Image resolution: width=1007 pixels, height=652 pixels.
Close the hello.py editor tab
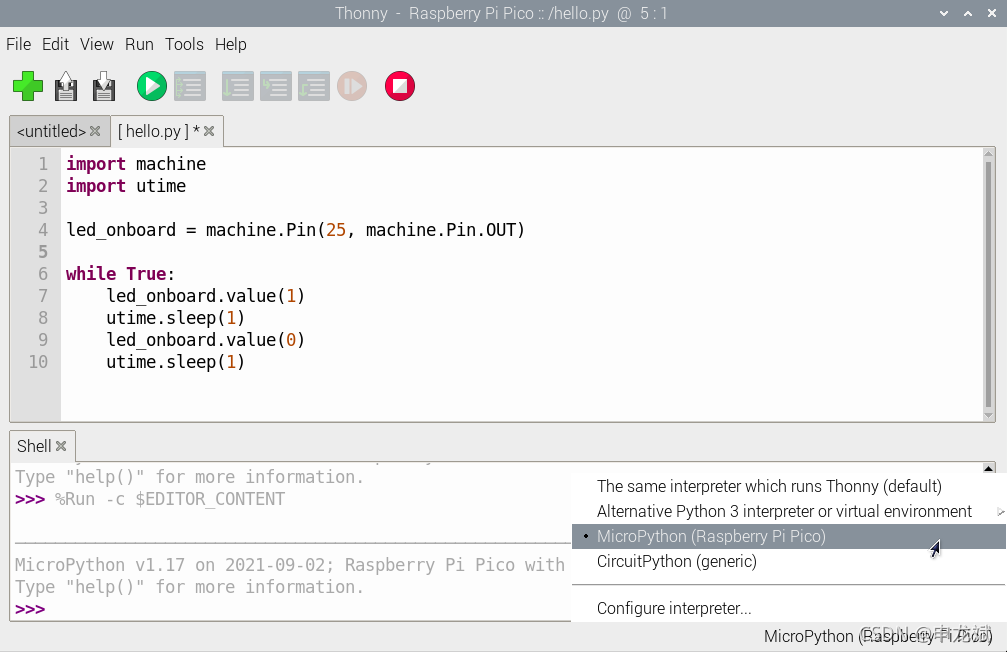(x=209, y=131)
